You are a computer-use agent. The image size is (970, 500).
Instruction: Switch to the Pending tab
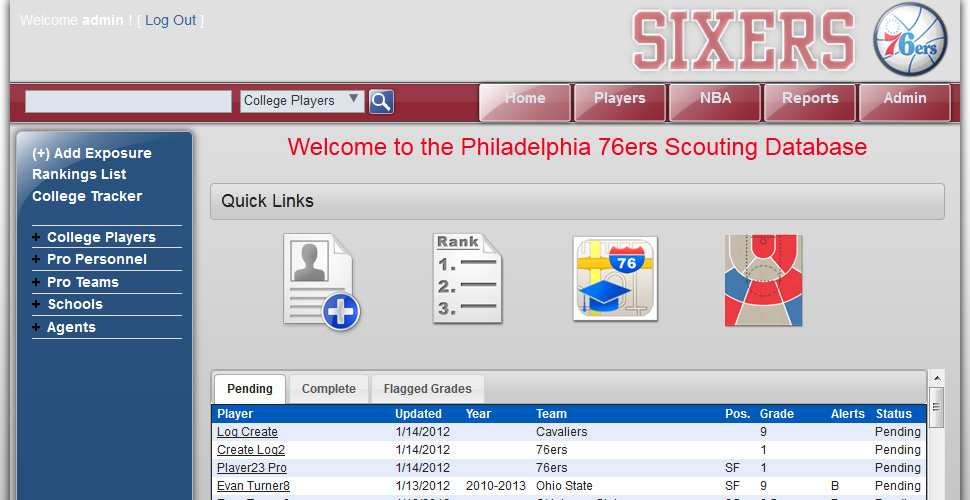click(250, 389)
